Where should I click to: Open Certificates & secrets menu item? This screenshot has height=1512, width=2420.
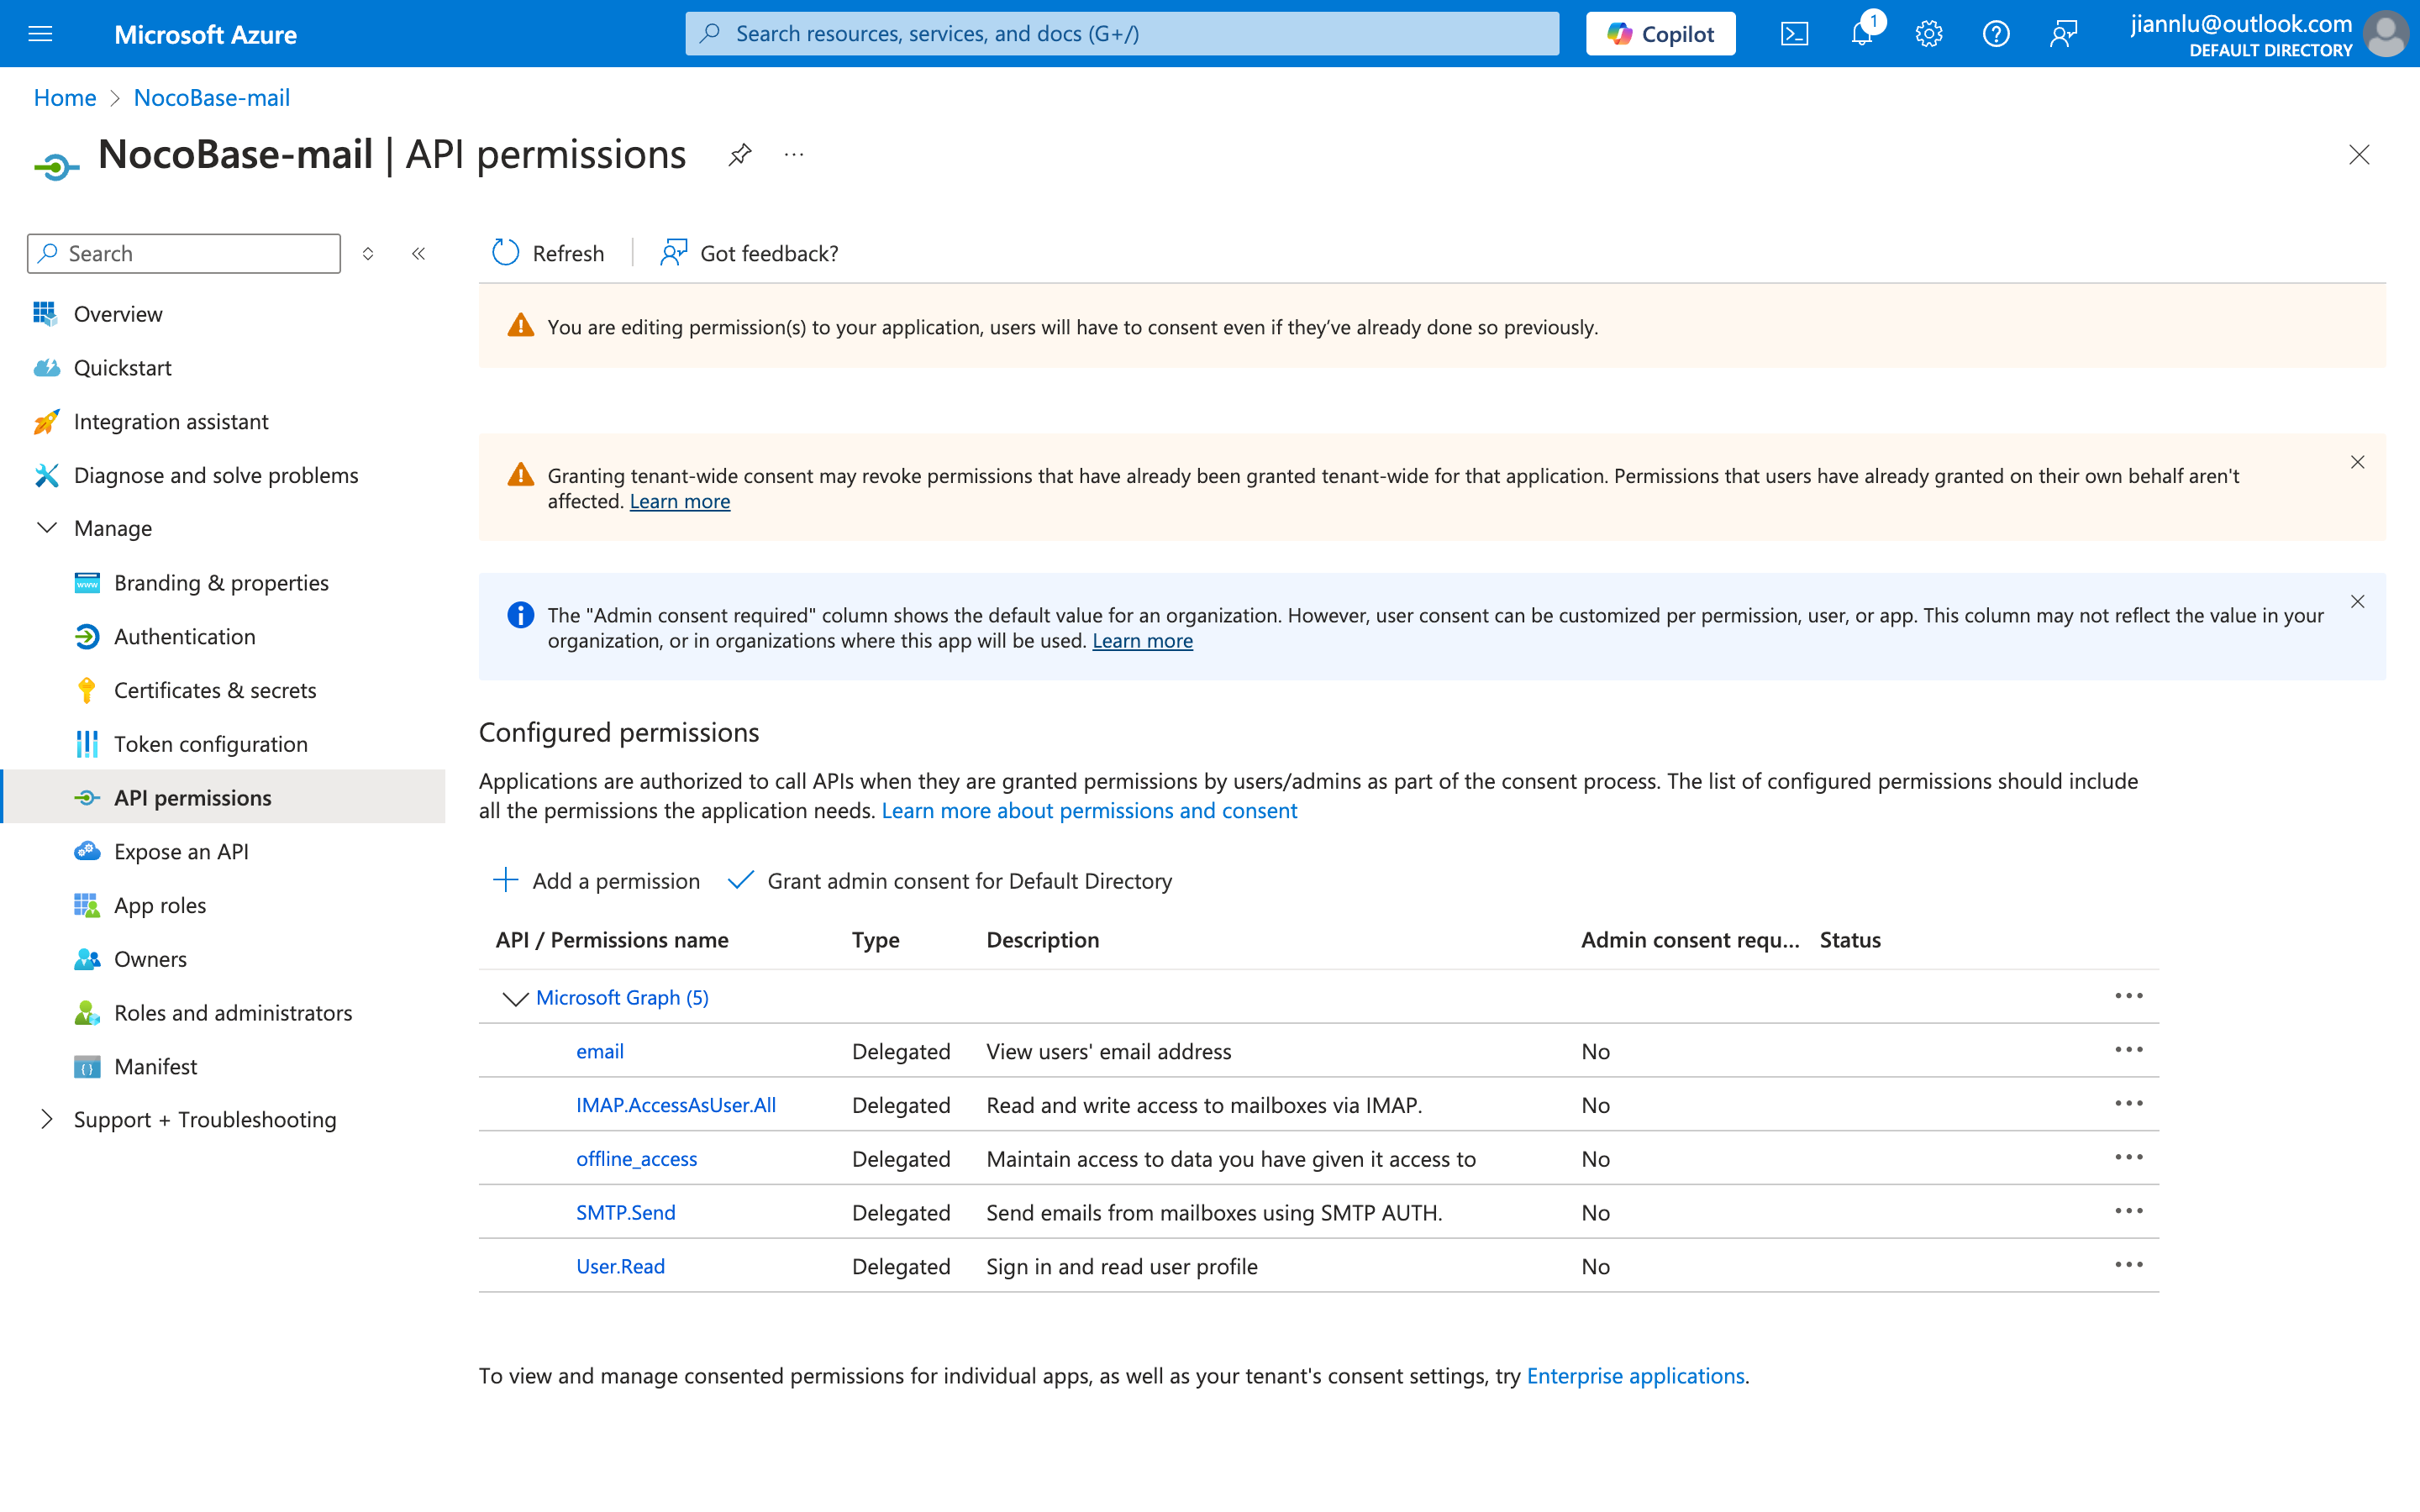tap(214, 690)
